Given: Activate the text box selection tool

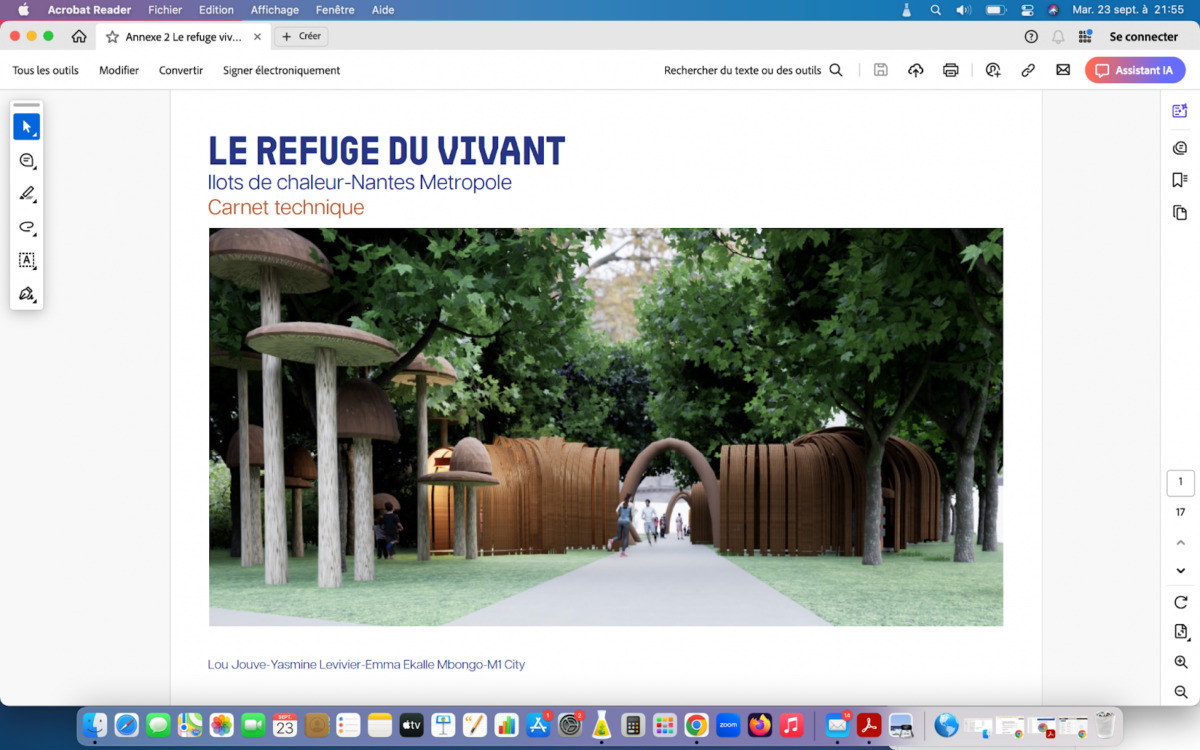Looking at the screenshot, I should (27, 260).
